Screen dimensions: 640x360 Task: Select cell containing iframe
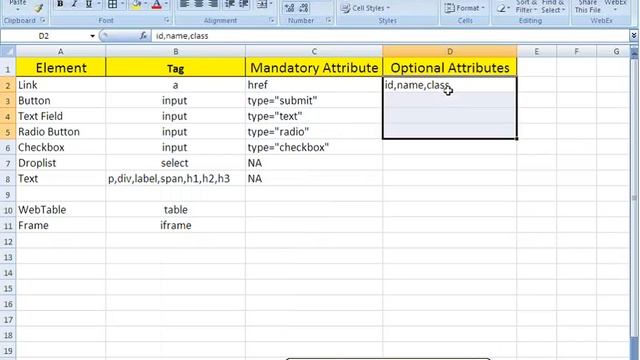pyautogui.click(x=176, y=225)
